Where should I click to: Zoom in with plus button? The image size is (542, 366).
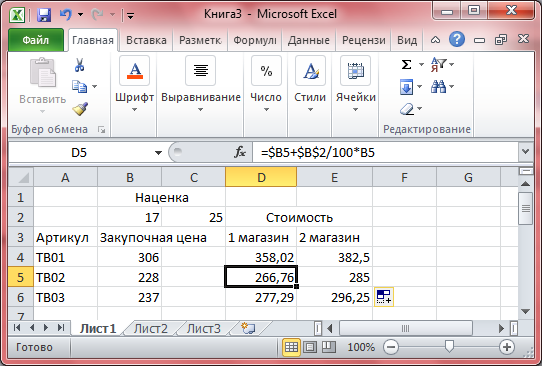pos(507,347)
